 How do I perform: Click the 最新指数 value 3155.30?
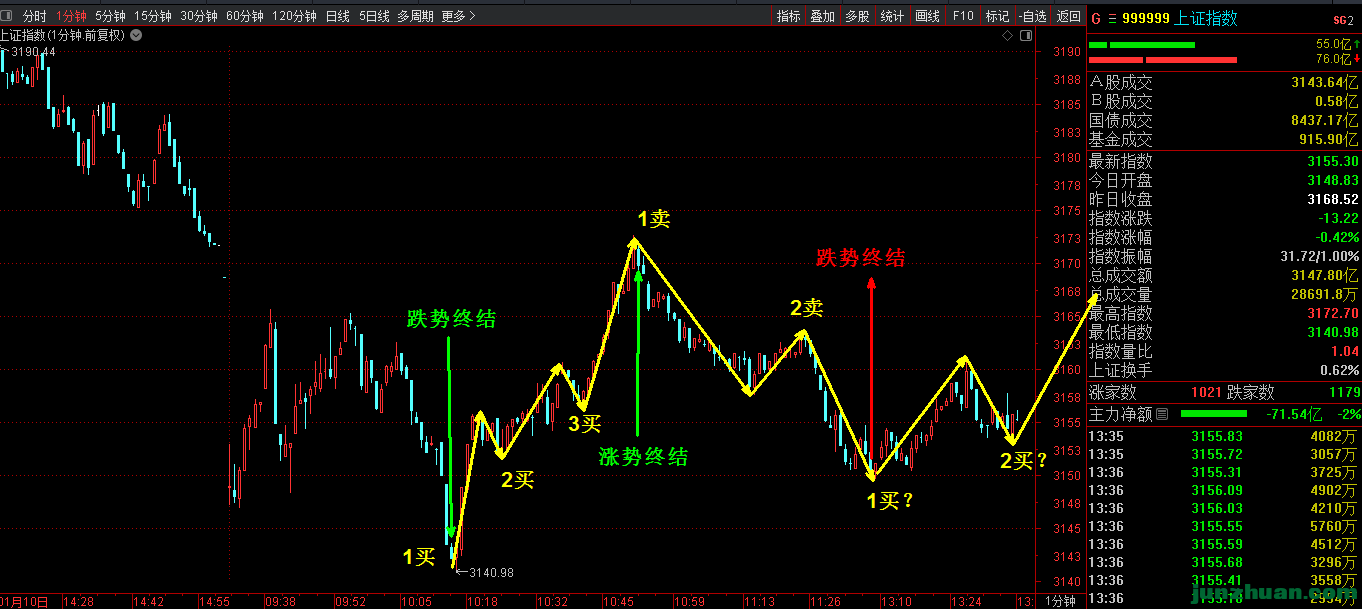point(1333,161)
